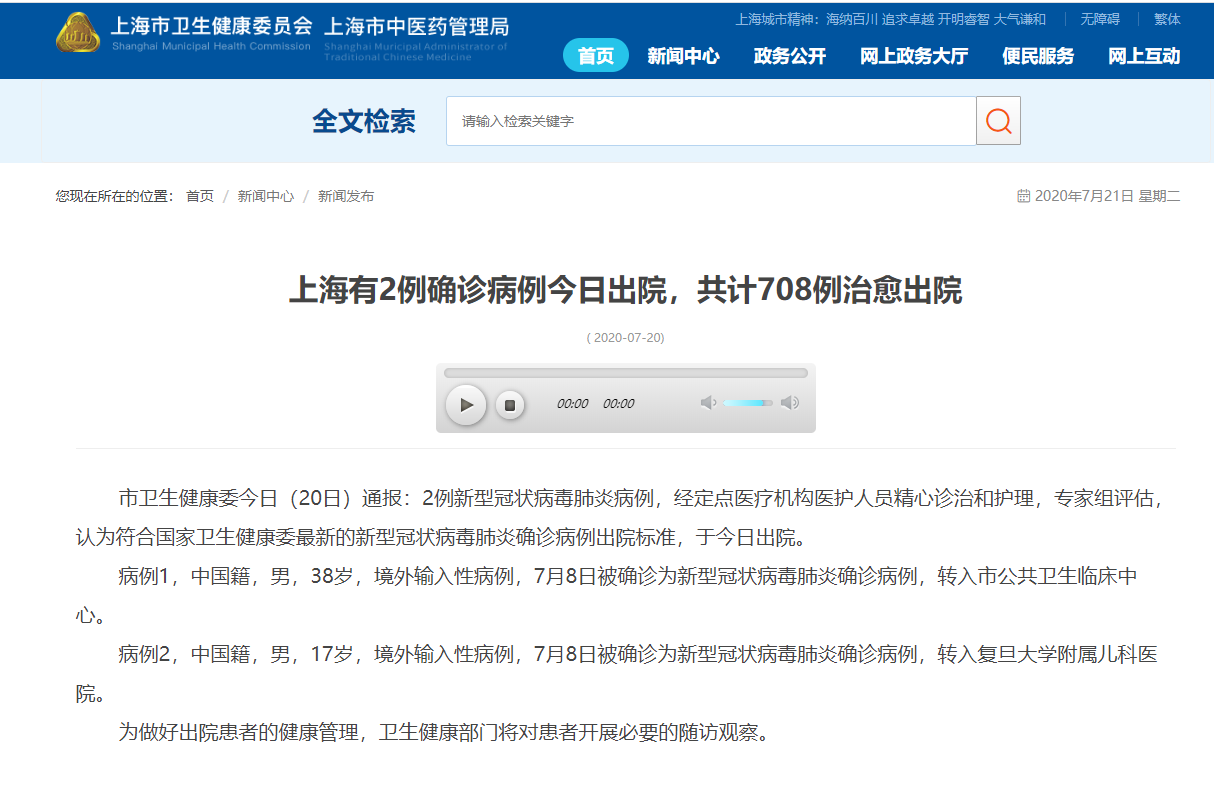Click 首页 in the breadcrumb trail
1214x806 pixels.
click(200, 196)
